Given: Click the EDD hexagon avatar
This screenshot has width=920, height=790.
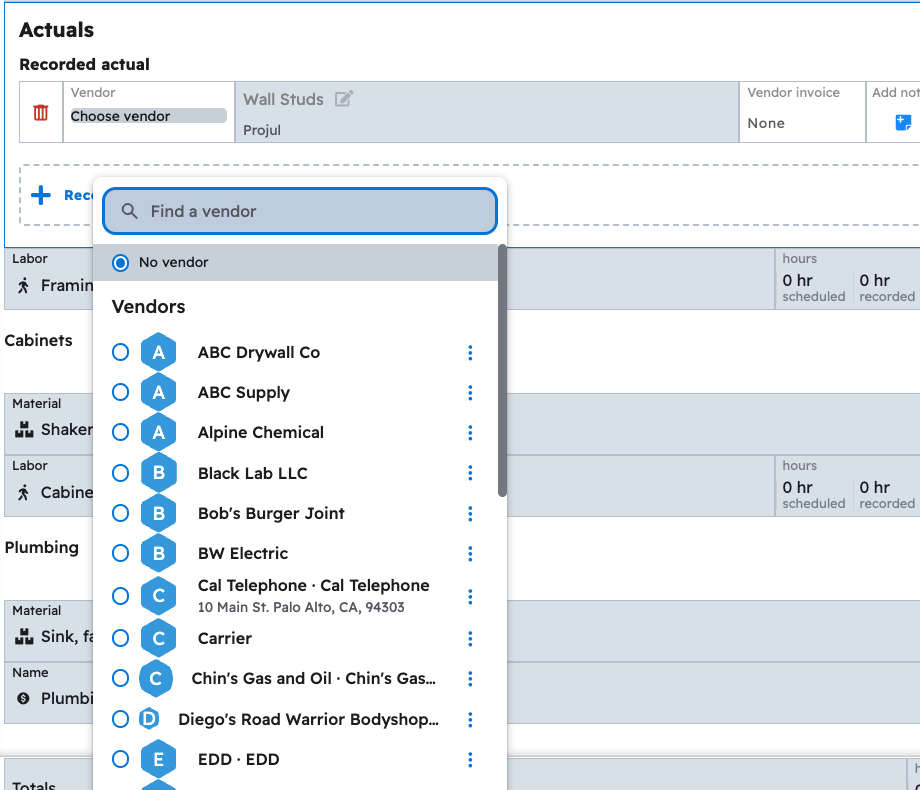Looking at the screenshot, I should [158, 759].
